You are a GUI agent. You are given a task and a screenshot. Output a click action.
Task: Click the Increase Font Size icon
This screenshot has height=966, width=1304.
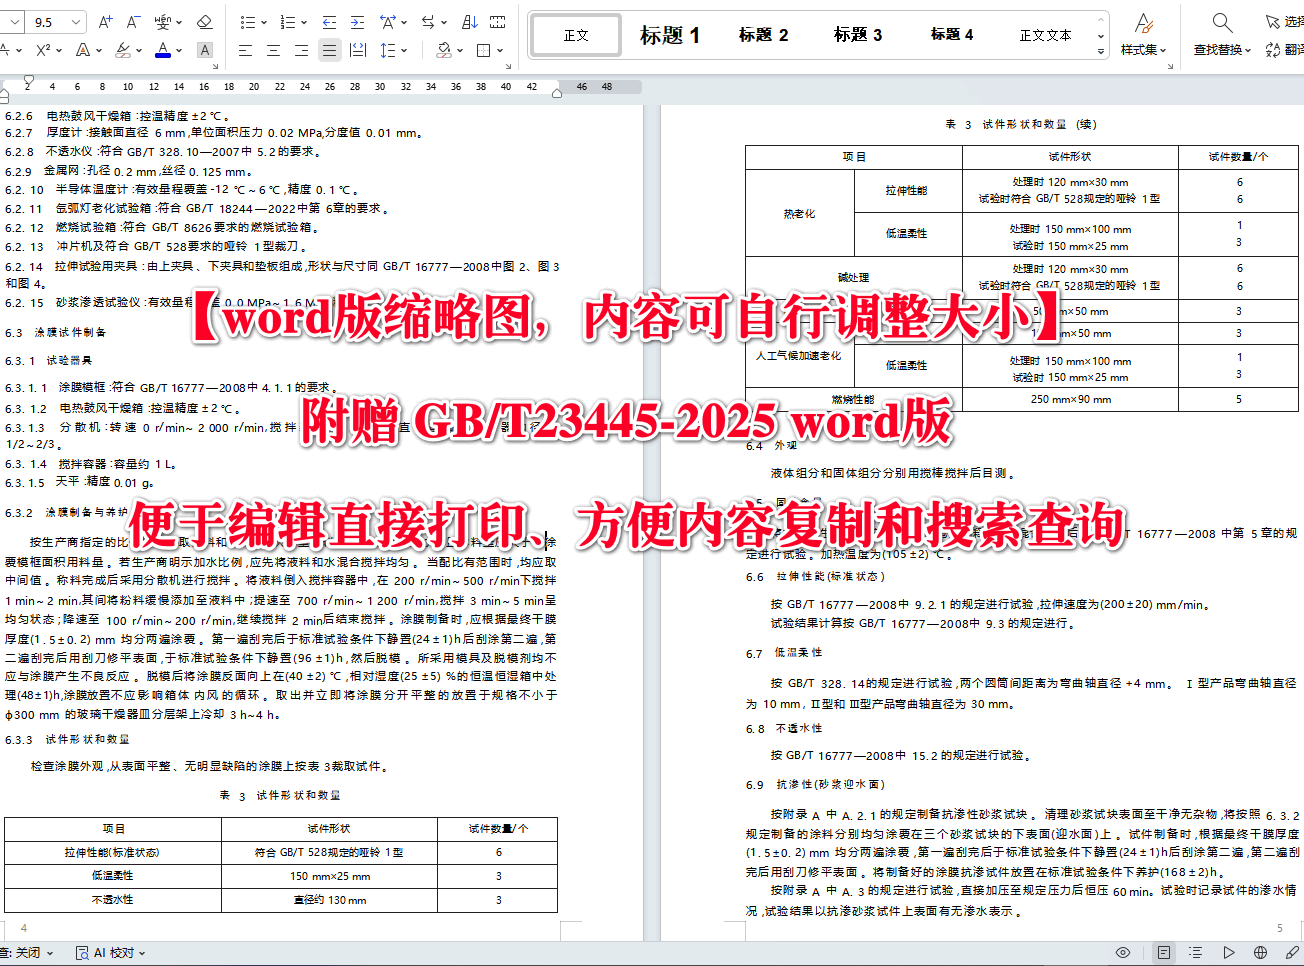[x=105, y=22]
